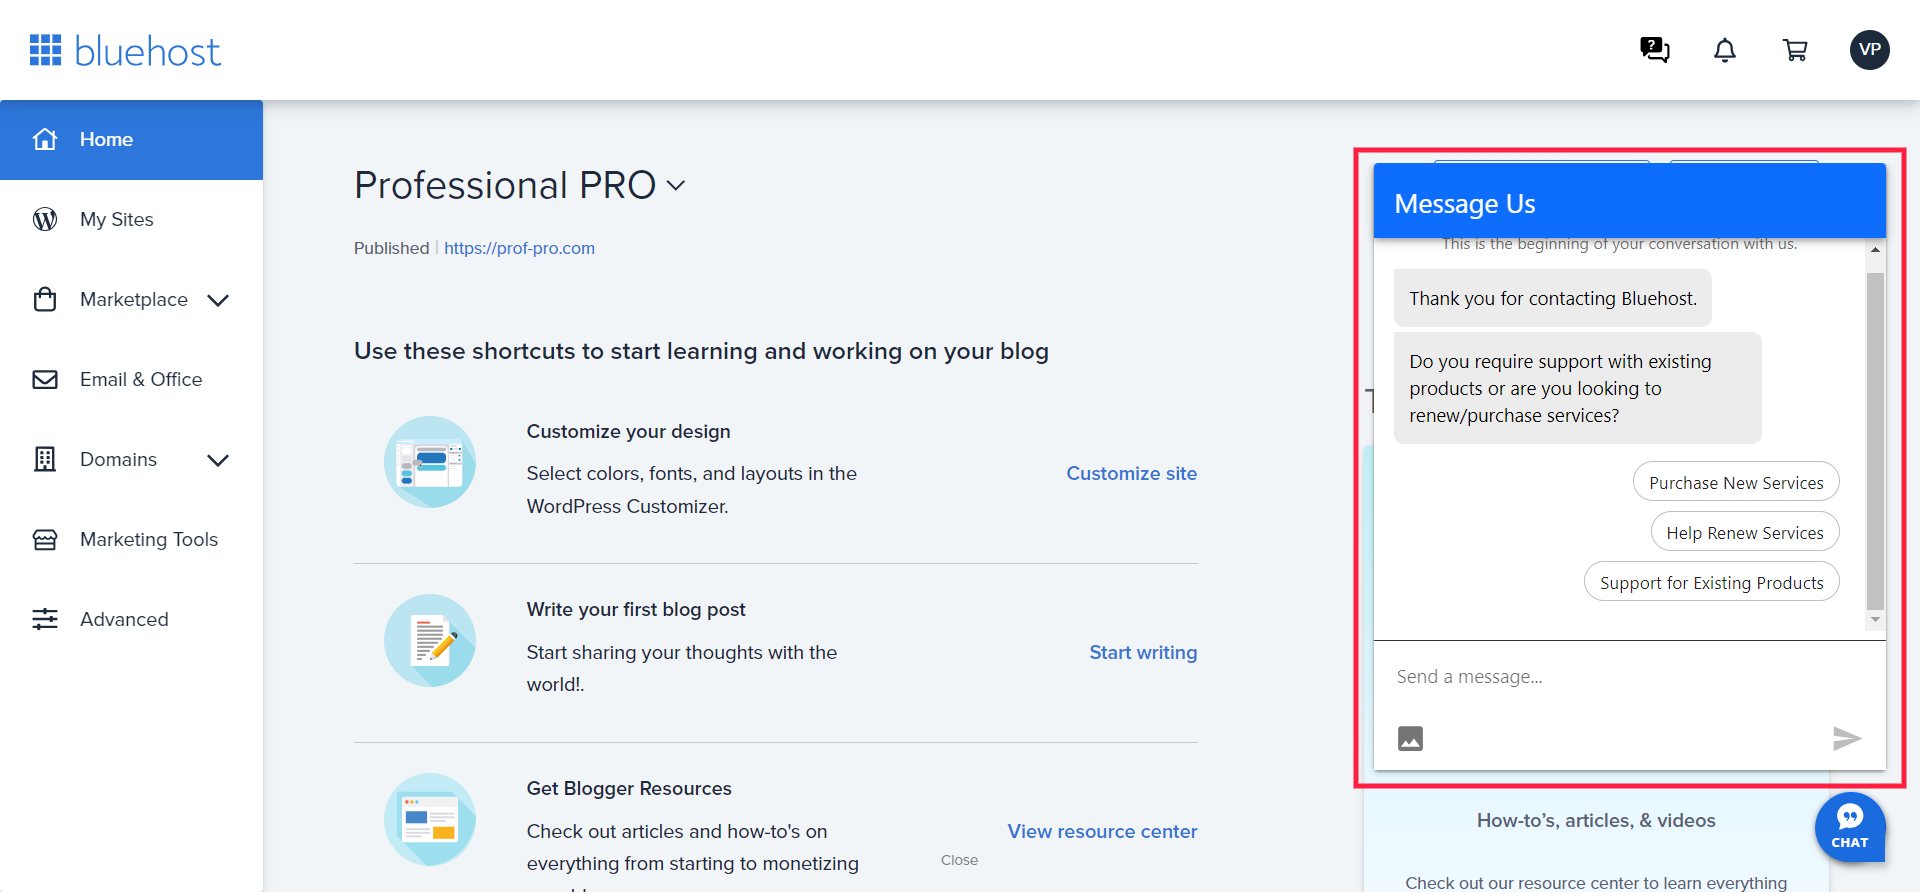
Task: Click the Marketplace shopping bag icon
Action: [x=45, y=299]
